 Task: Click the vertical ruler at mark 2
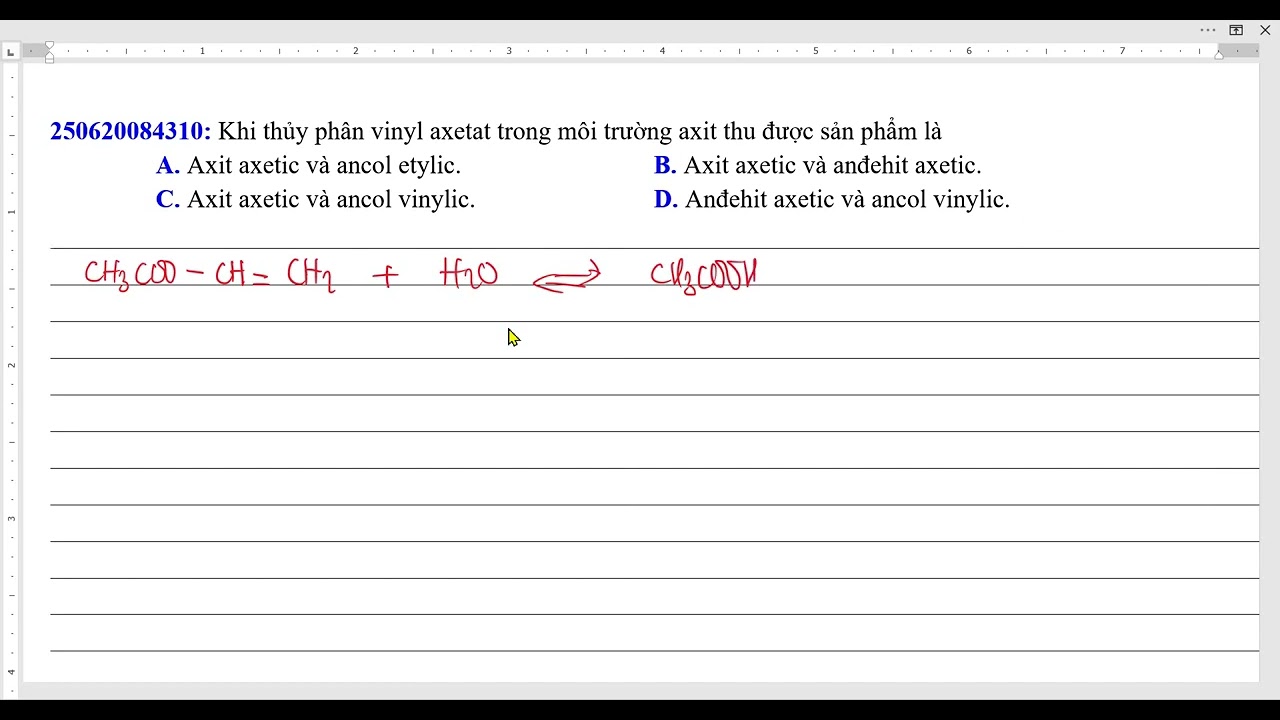click(x=11, y=365)
